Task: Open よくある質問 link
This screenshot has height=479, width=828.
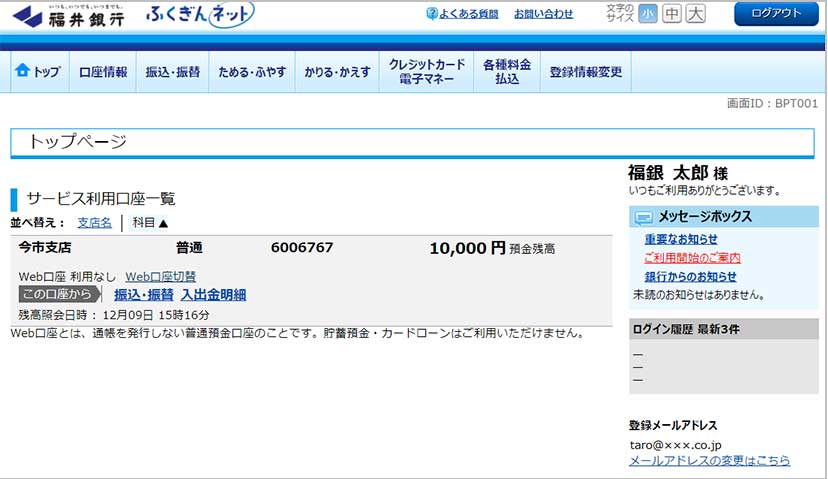Action: [468, 14]
